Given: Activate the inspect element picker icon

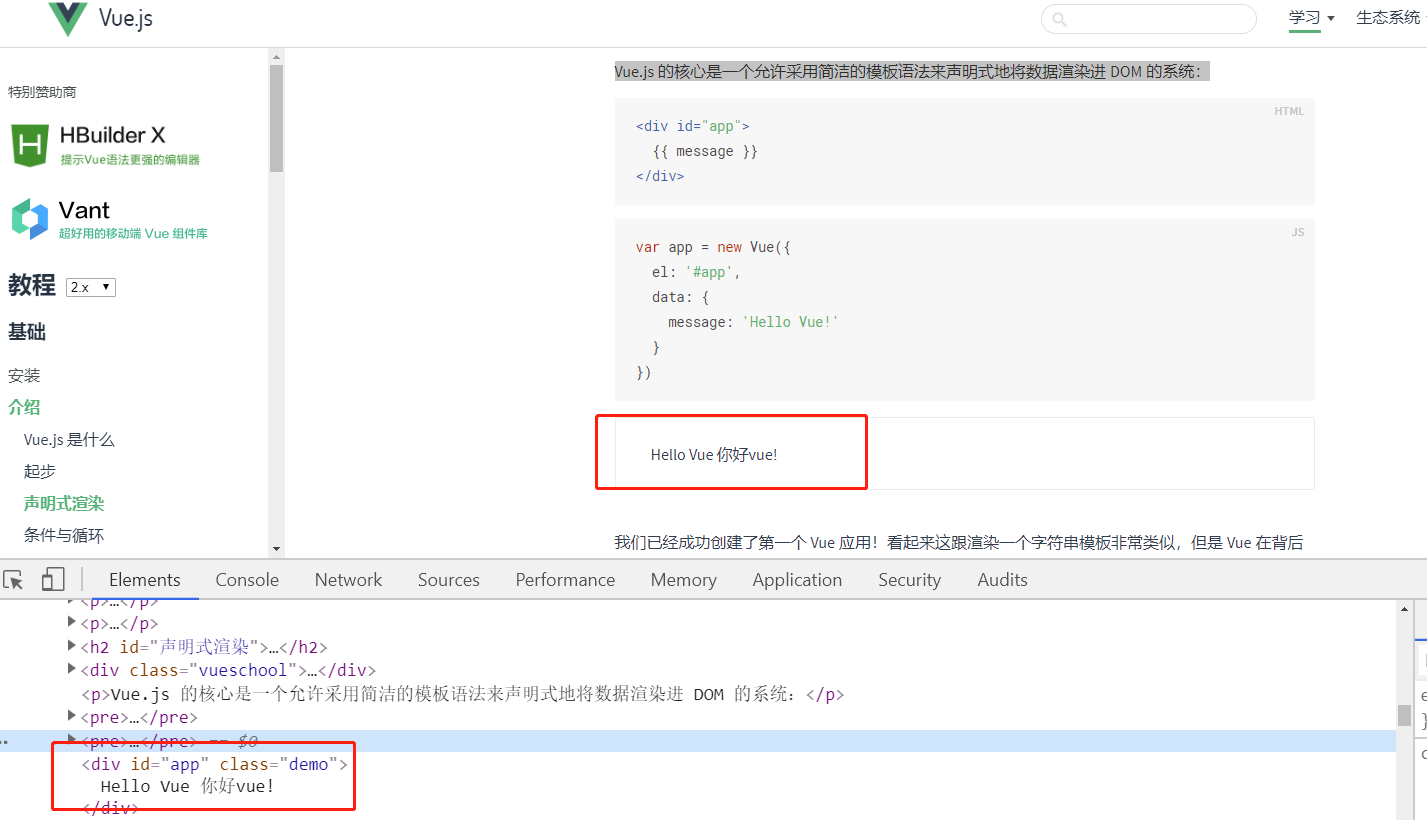Looking at the screenshot, I should coord(14,580).
